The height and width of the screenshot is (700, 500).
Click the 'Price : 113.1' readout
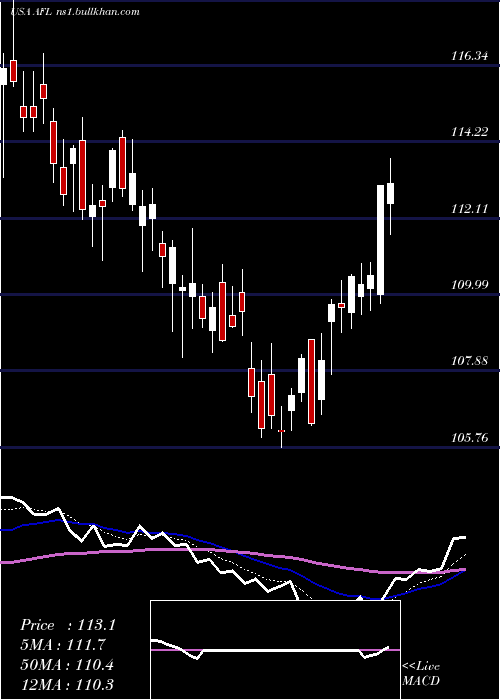point(68,625)
